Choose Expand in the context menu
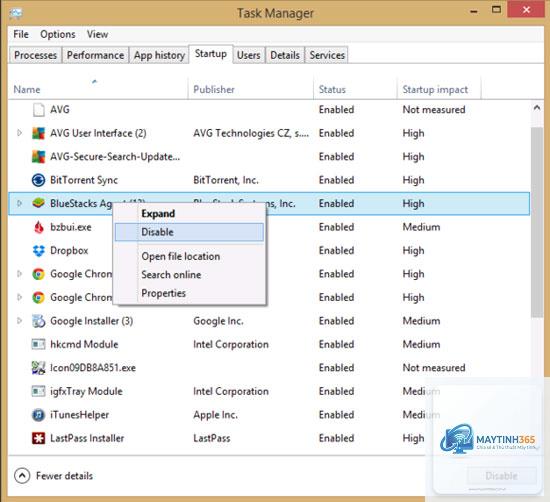Viewport: 550px width, 502px height. point(189,214)
